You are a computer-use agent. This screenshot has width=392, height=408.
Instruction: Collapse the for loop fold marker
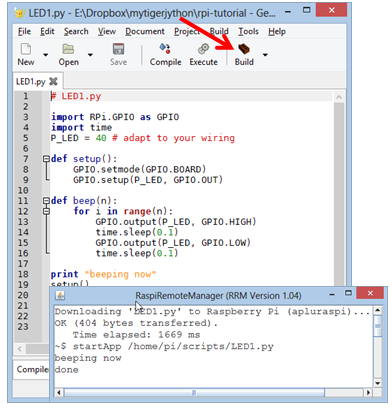(x=46, y=211)
